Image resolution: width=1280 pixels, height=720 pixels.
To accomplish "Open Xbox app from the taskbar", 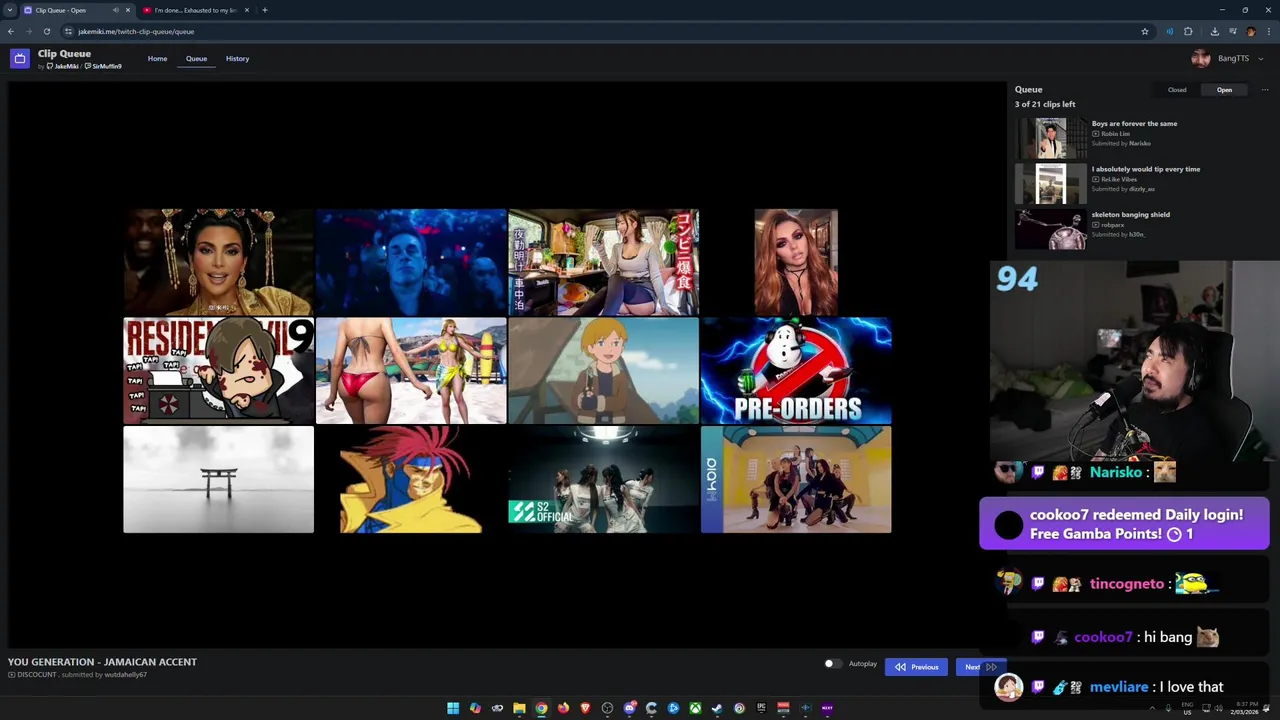I will coord(695,708).
